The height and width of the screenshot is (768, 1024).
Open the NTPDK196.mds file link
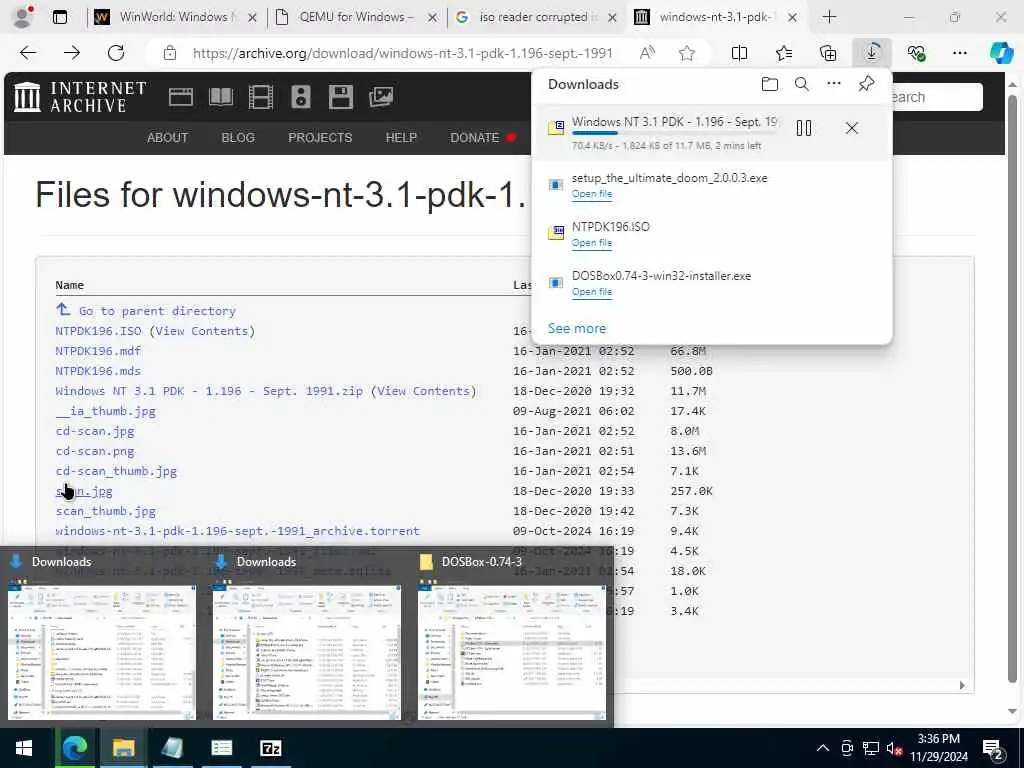coord(98,371)
